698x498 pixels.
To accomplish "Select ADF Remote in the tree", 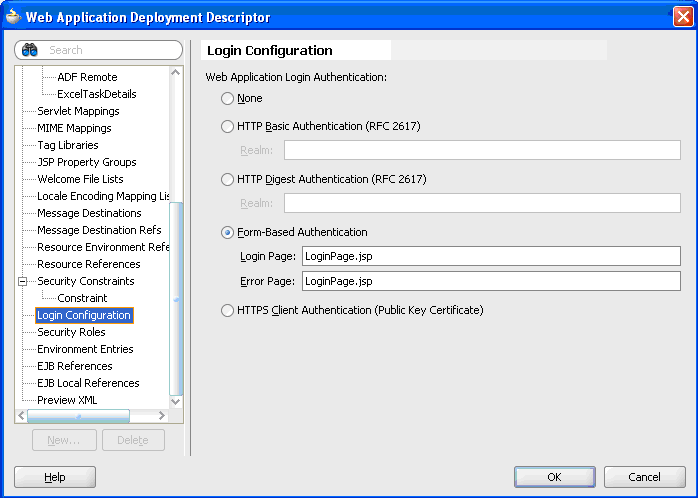I will coord(87,77).
